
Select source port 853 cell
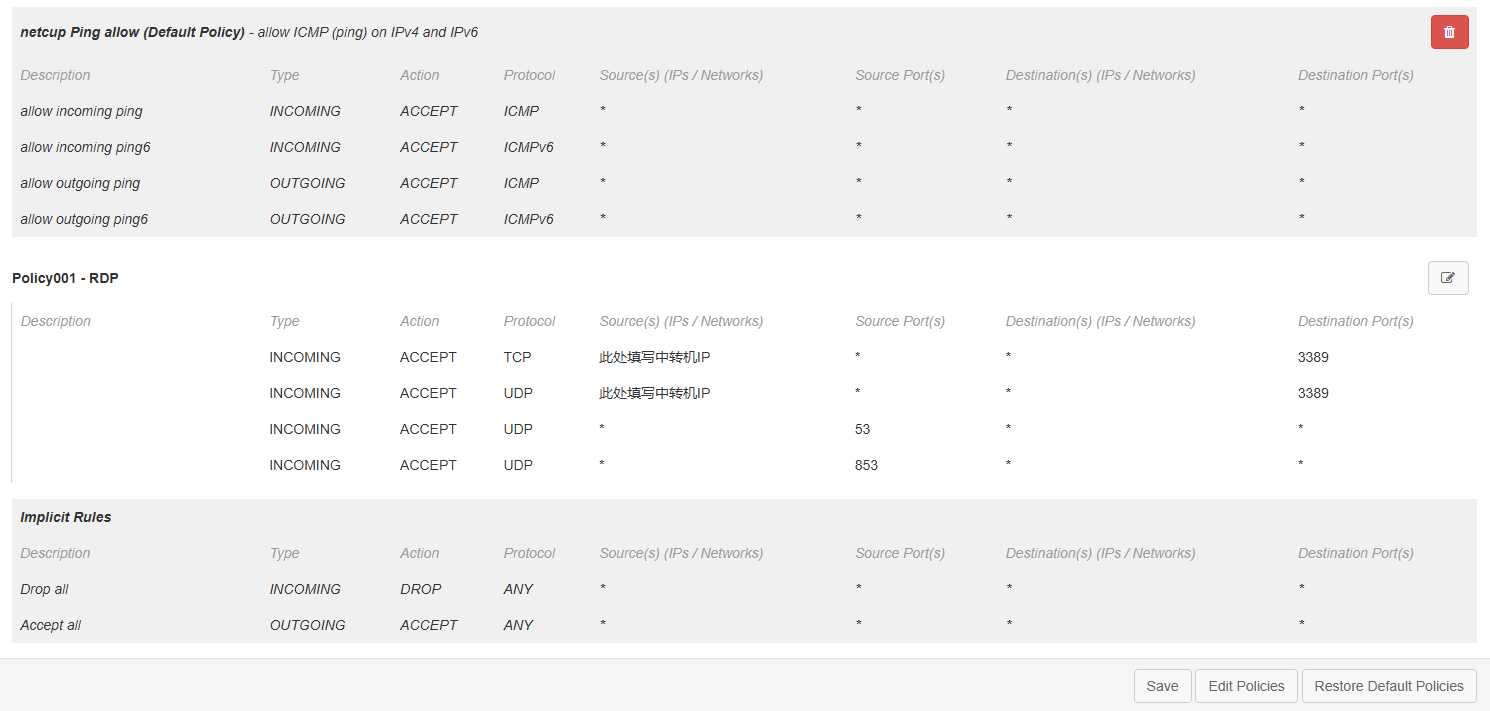866,465
